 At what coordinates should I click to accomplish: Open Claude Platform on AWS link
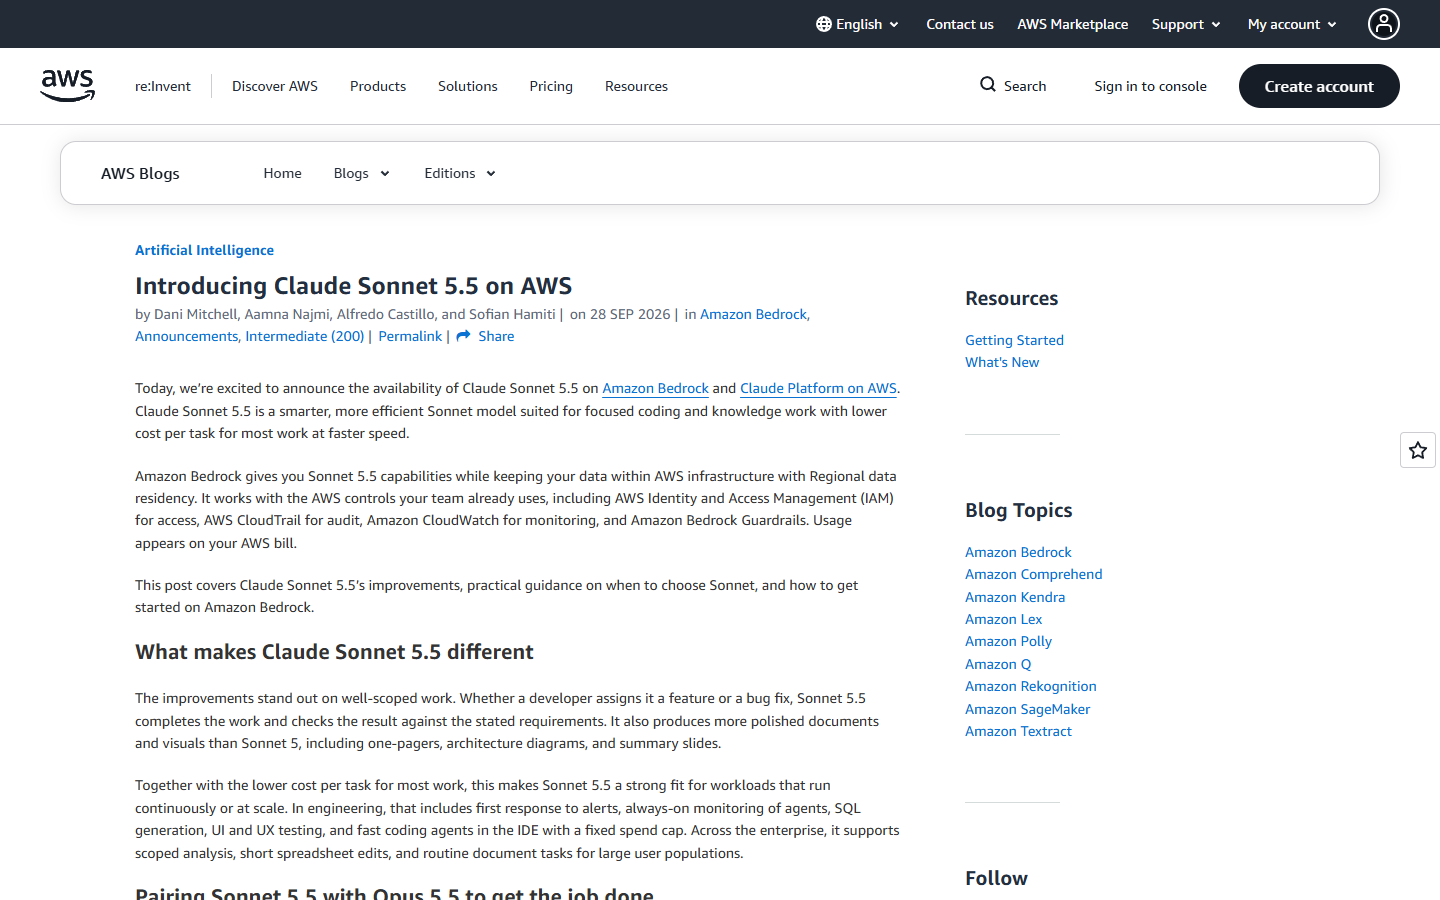pos(818,388)
